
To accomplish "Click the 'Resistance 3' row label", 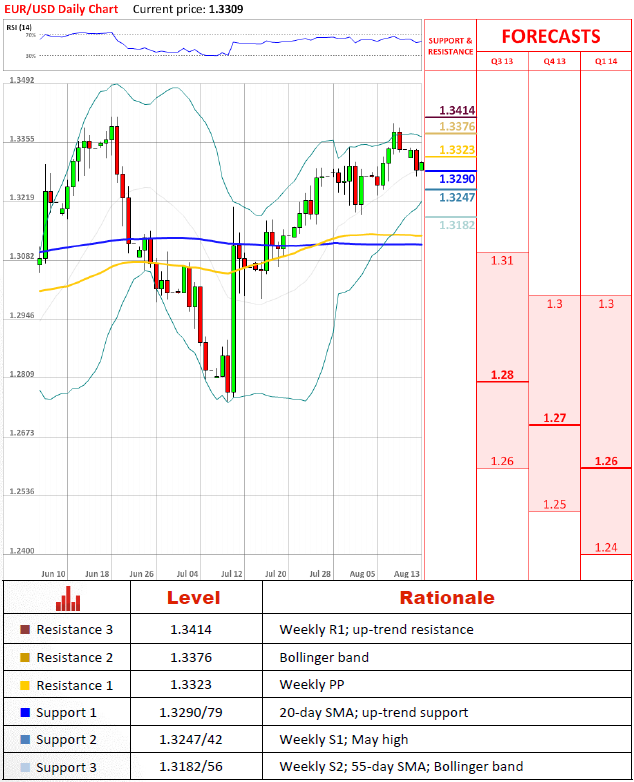I will [x=74, y=630].
